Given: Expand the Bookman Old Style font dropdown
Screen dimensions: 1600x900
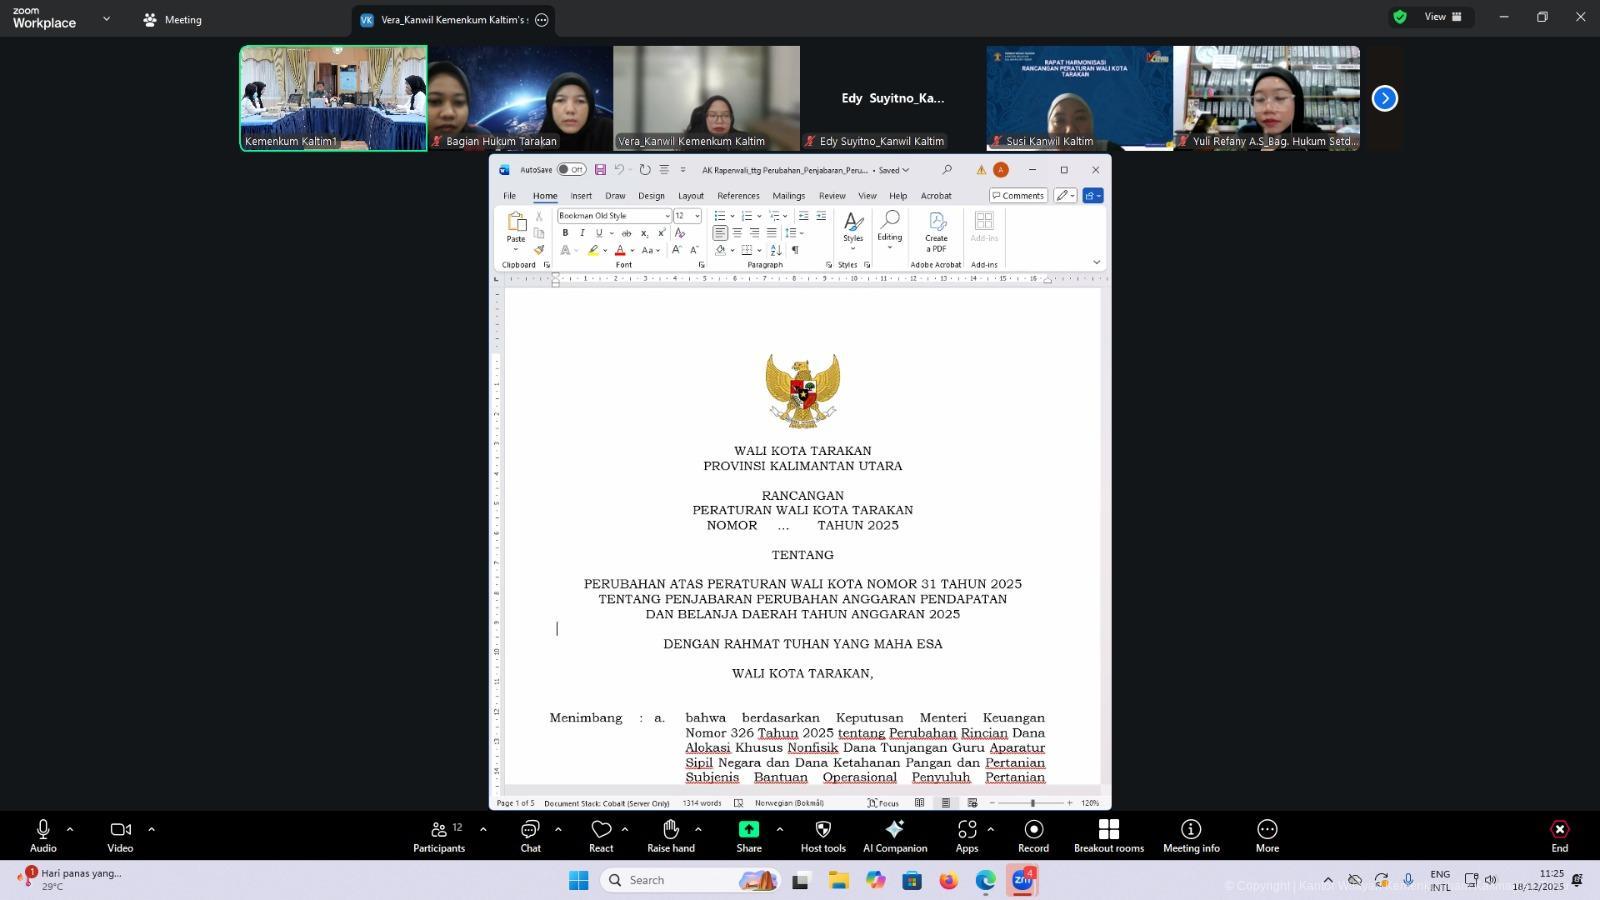Looking at the screenshot, I should (x=667, y=216).
